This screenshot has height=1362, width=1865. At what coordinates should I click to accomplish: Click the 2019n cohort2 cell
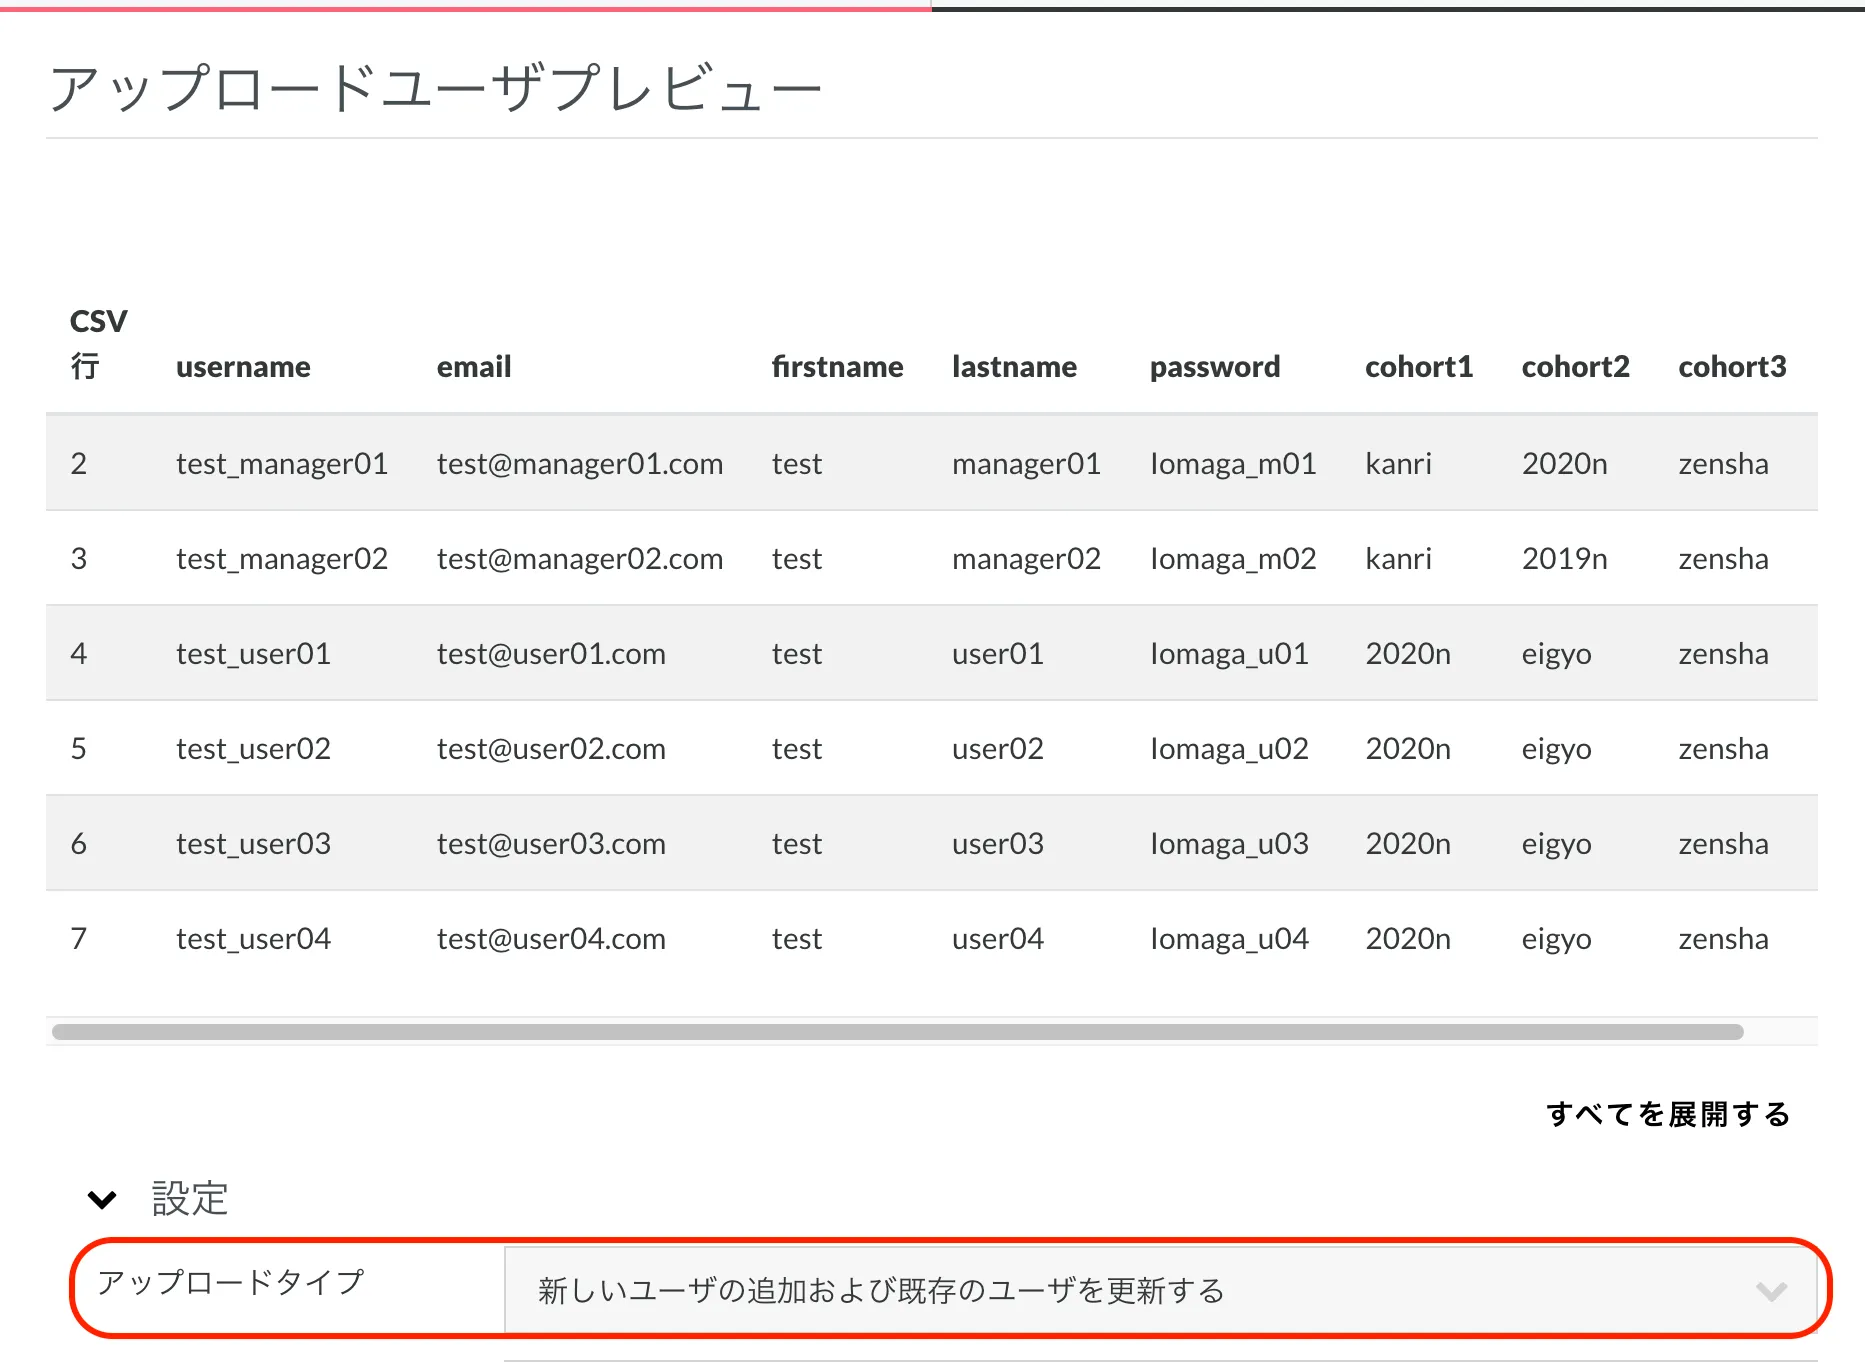tap(1564, 559)
